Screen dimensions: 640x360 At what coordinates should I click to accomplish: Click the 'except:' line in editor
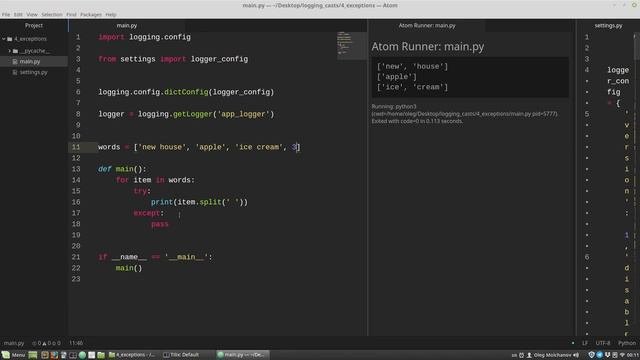pyautogui.click(x=149, y=213)
